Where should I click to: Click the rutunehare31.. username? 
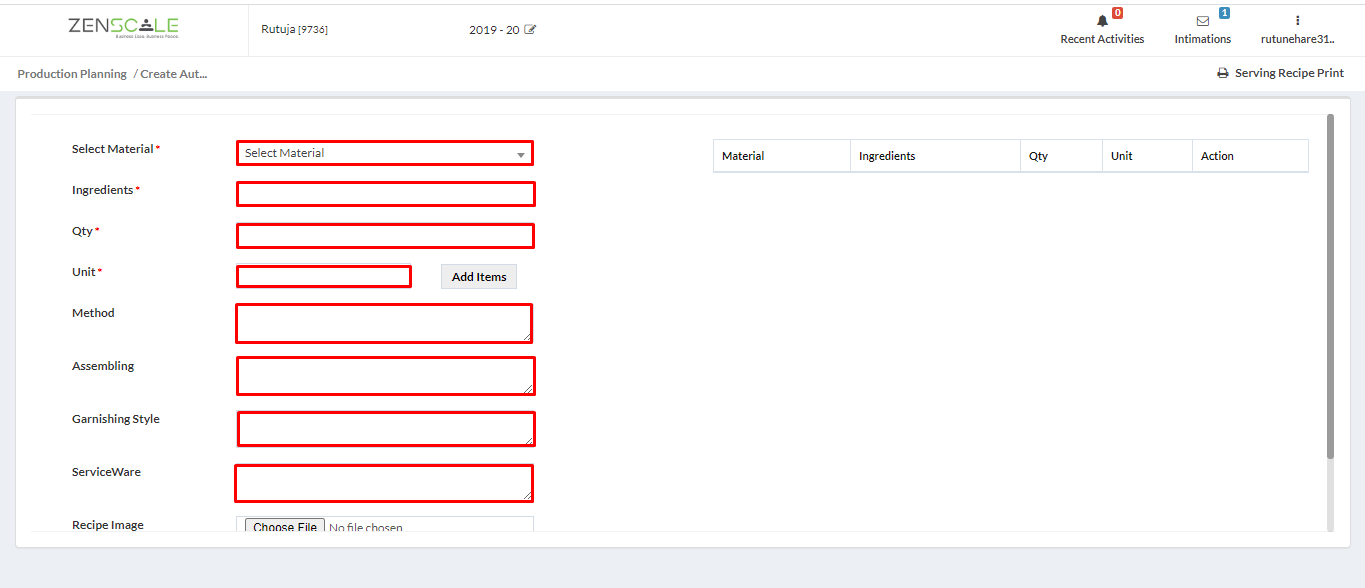coord(1298,39)
